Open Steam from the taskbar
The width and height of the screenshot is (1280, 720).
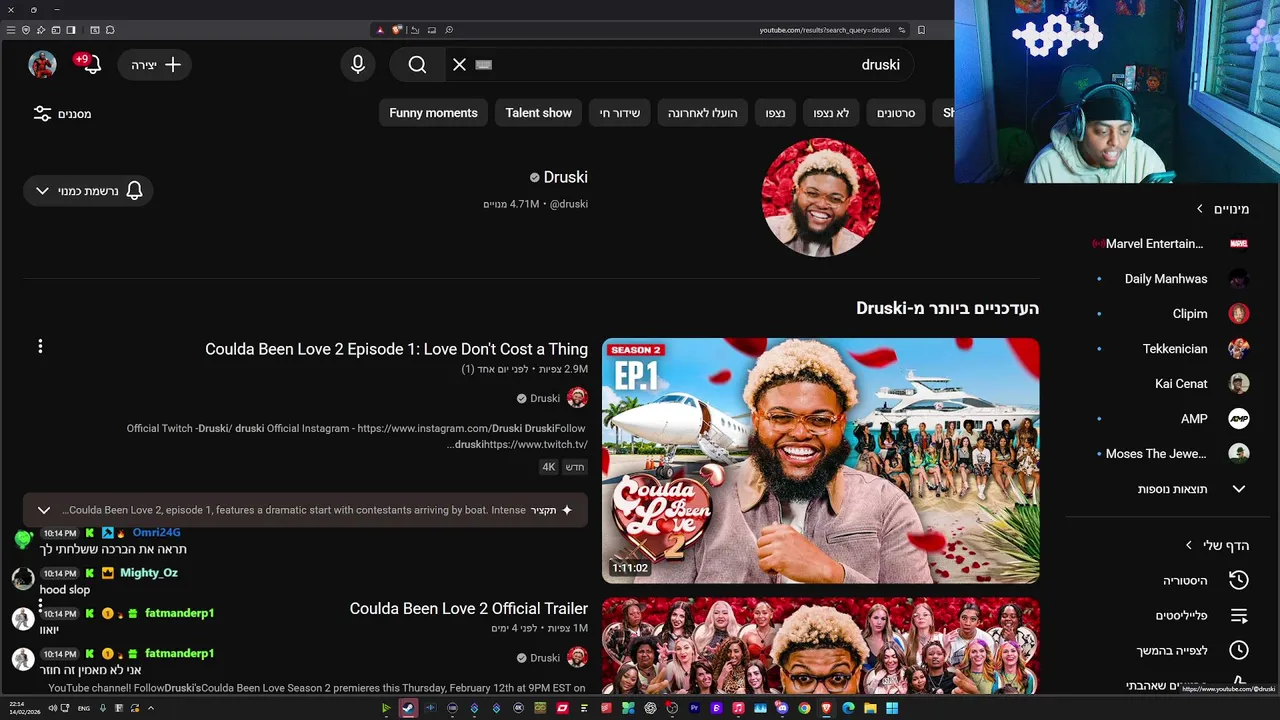click(x=408, y=708)
